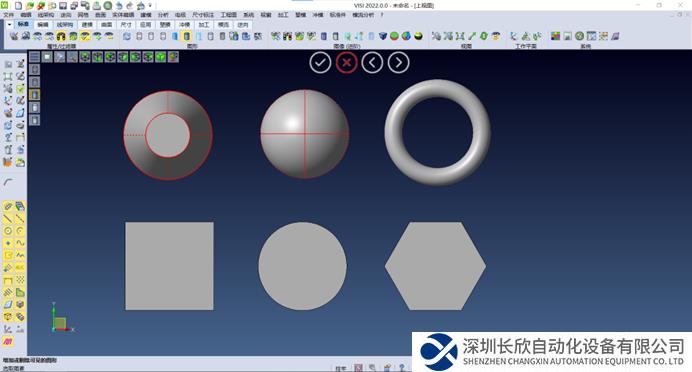Image resolution: width=692 pixels, height=372 pixels.
Task: Toggle the highlighted blue cylinder shading mode
Action: click(x=187, y=36)
